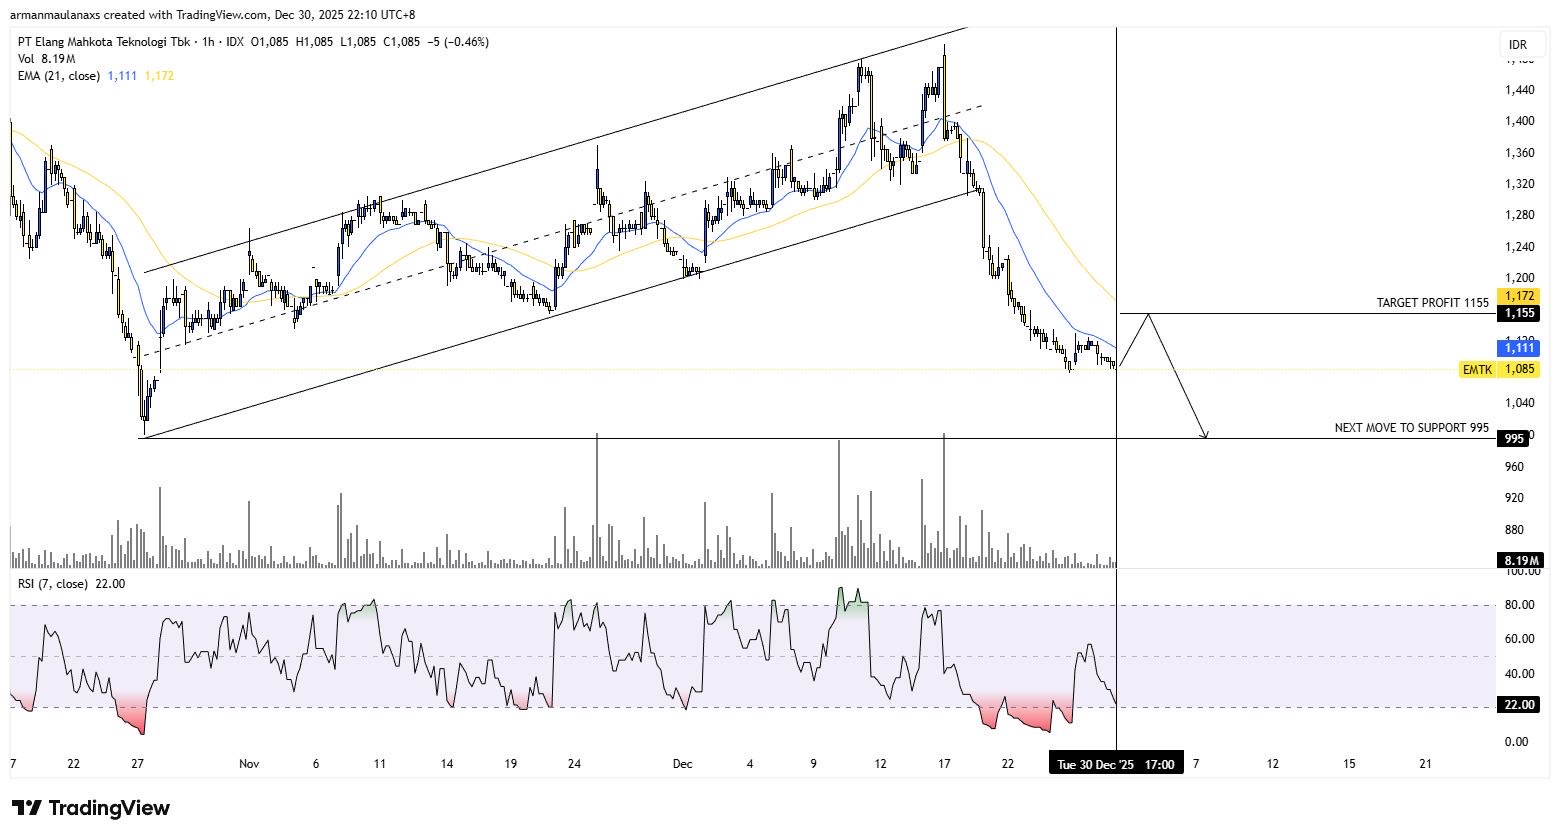Click the 880 price scale value
Screen dimensions: 1560x838
pos(1514,530)
